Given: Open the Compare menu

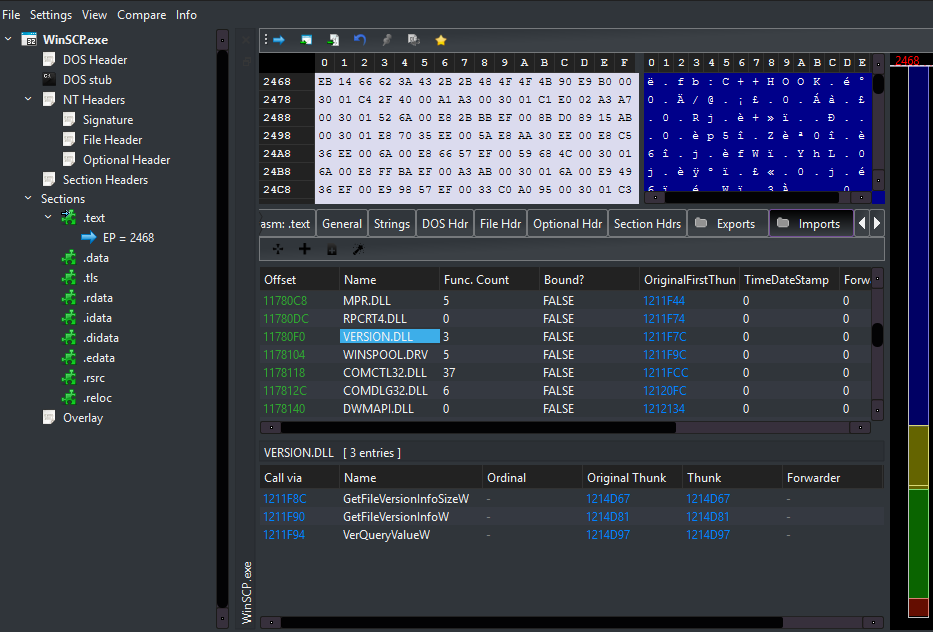Looking at the screenshot, I should 142,15.
